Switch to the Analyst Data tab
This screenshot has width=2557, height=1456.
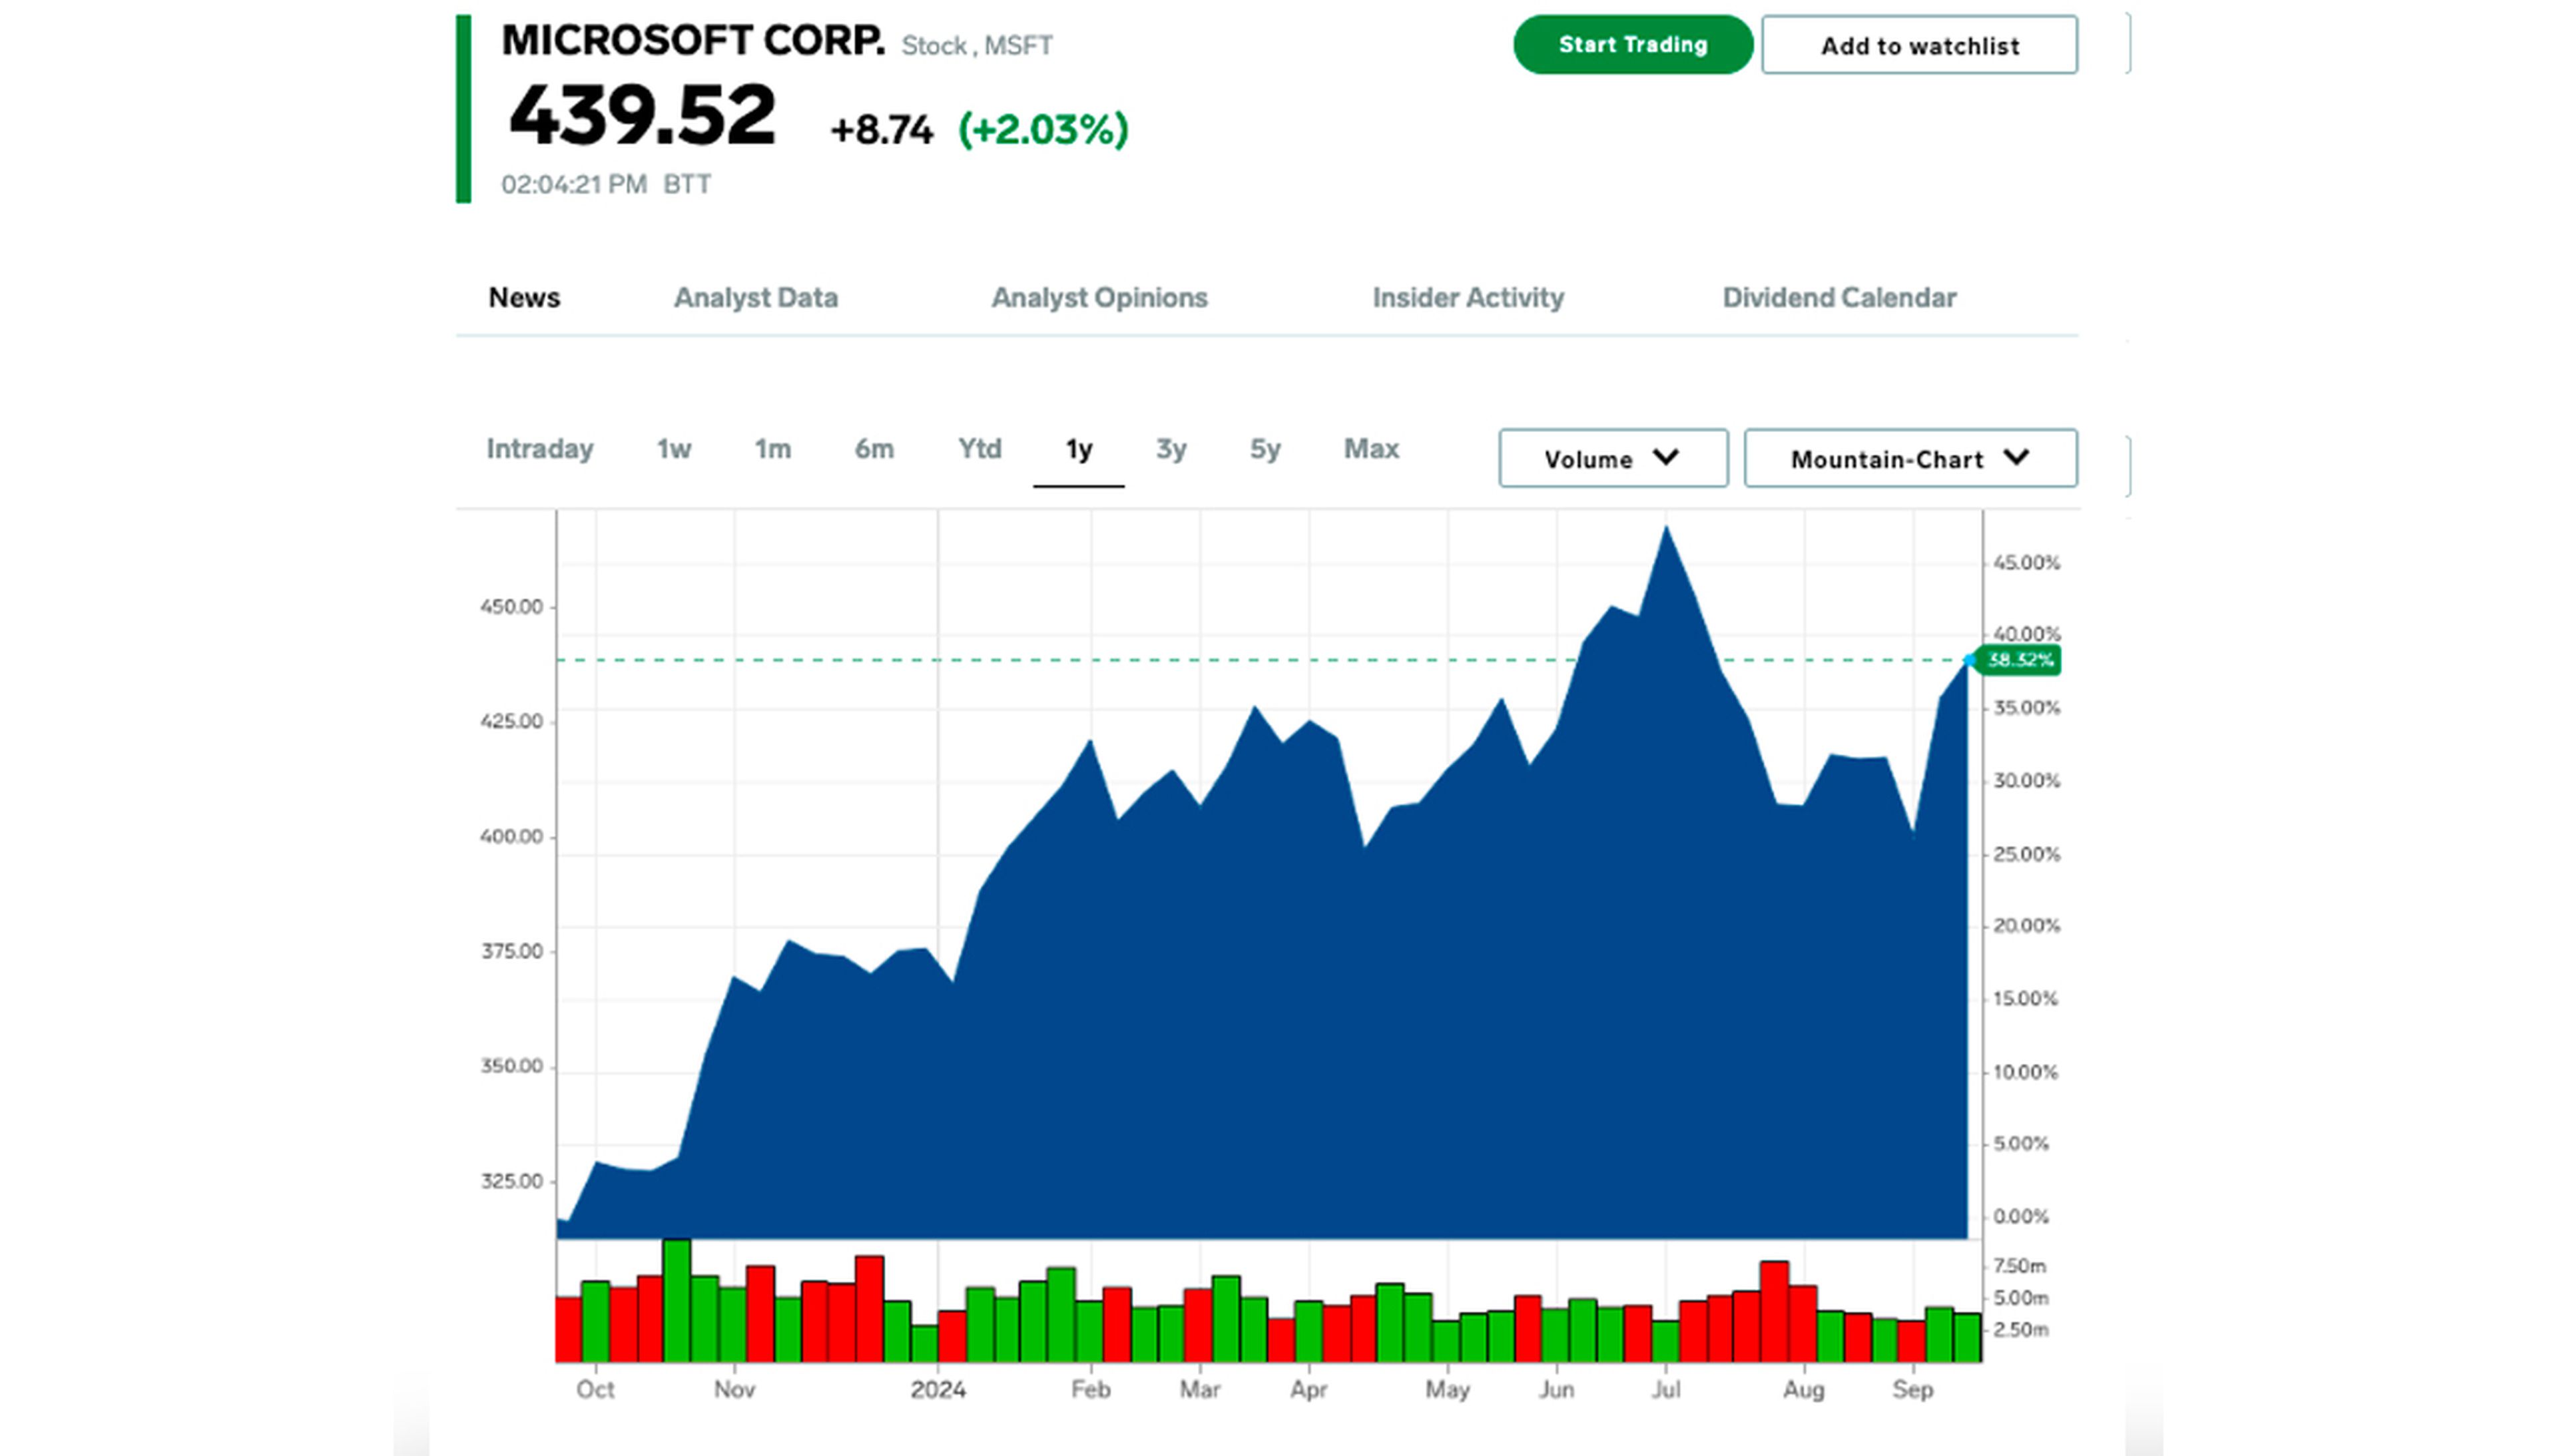[x=756, y=298]
